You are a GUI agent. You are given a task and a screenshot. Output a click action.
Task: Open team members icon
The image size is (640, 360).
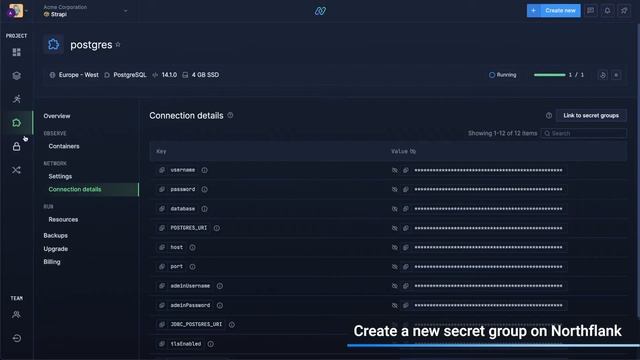point(16,315)
